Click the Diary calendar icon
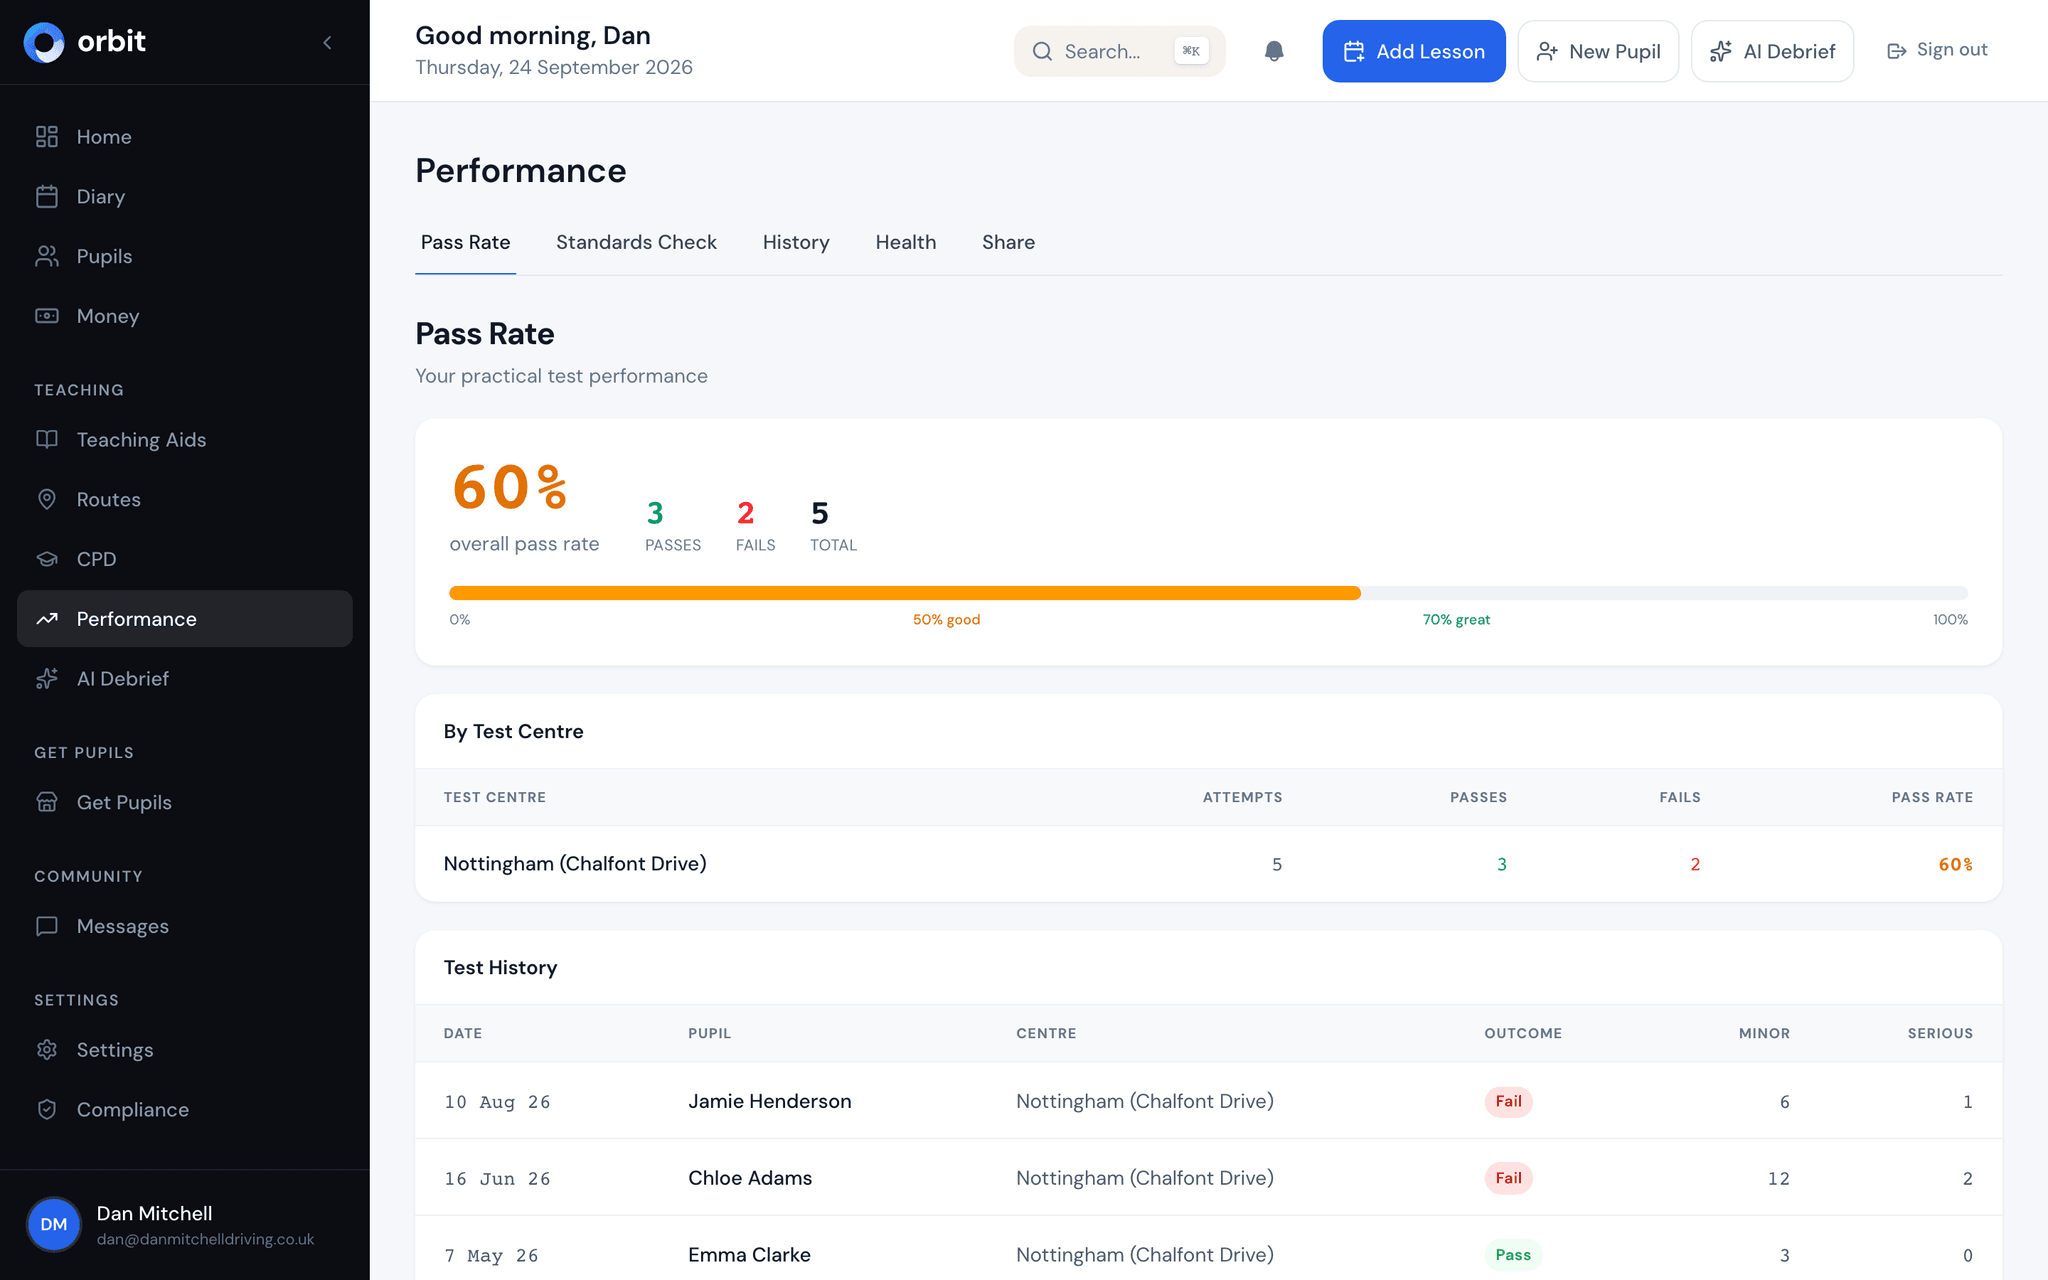 pos(47,197)
